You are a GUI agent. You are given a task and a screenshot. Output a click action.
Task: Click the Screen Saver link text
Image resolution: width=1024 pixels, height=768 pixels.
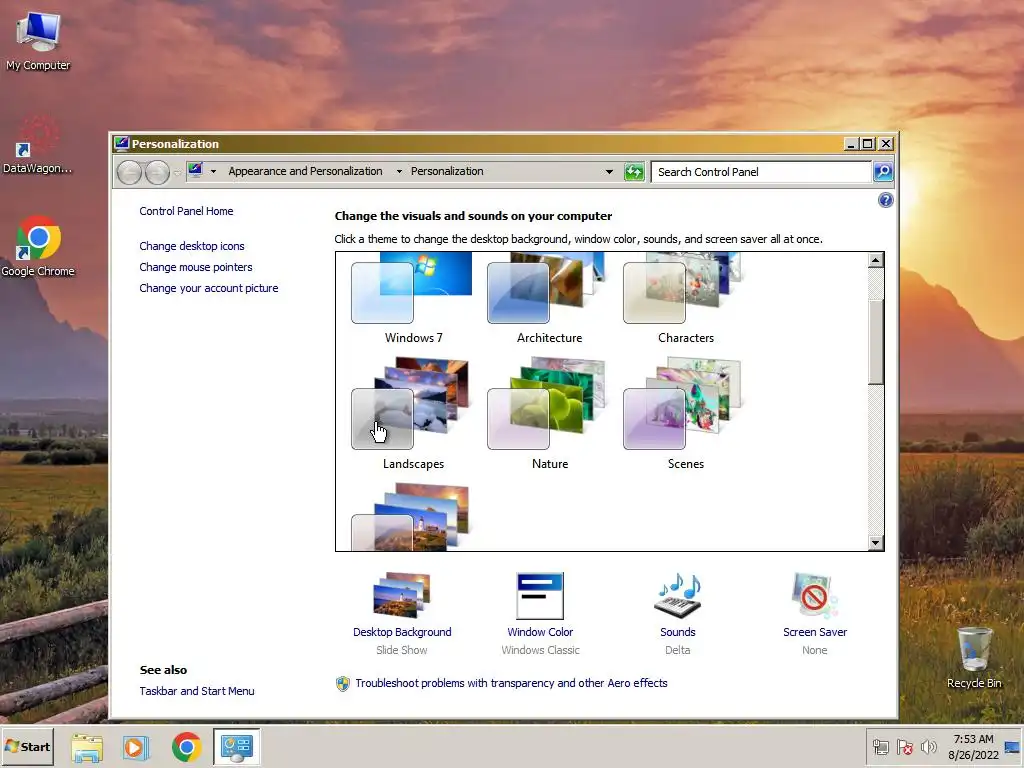815,632
